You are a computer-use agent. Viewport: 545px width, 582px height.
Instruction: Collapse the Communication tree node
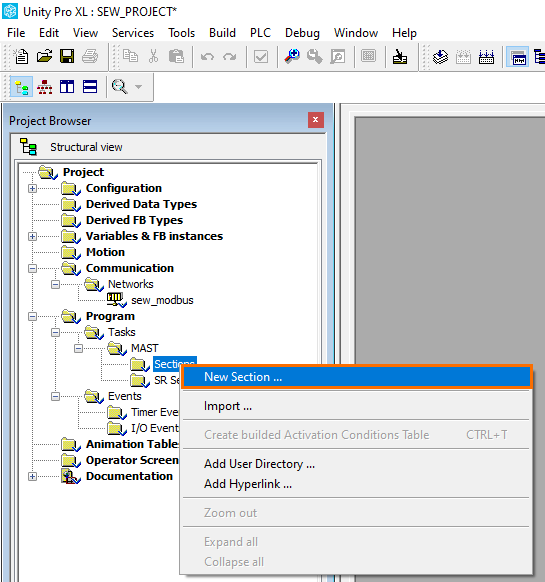coord(32,268)
